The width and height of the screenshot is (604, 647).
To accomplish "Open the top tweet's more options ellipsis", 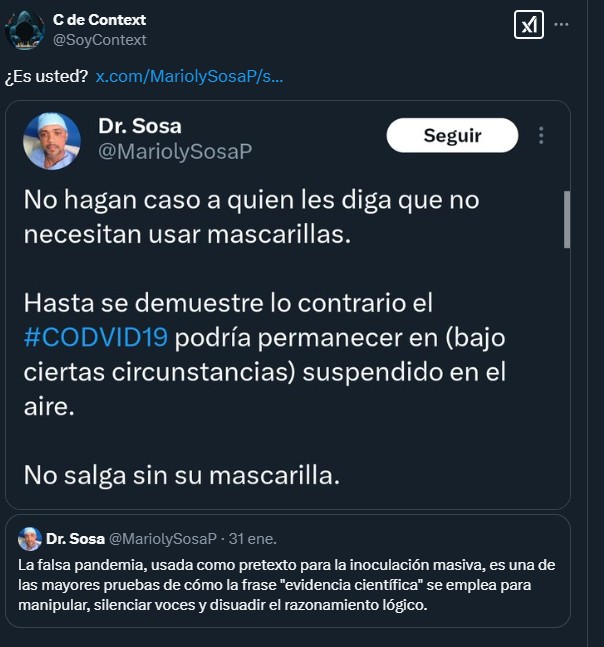I will click(x=564, y=25).
